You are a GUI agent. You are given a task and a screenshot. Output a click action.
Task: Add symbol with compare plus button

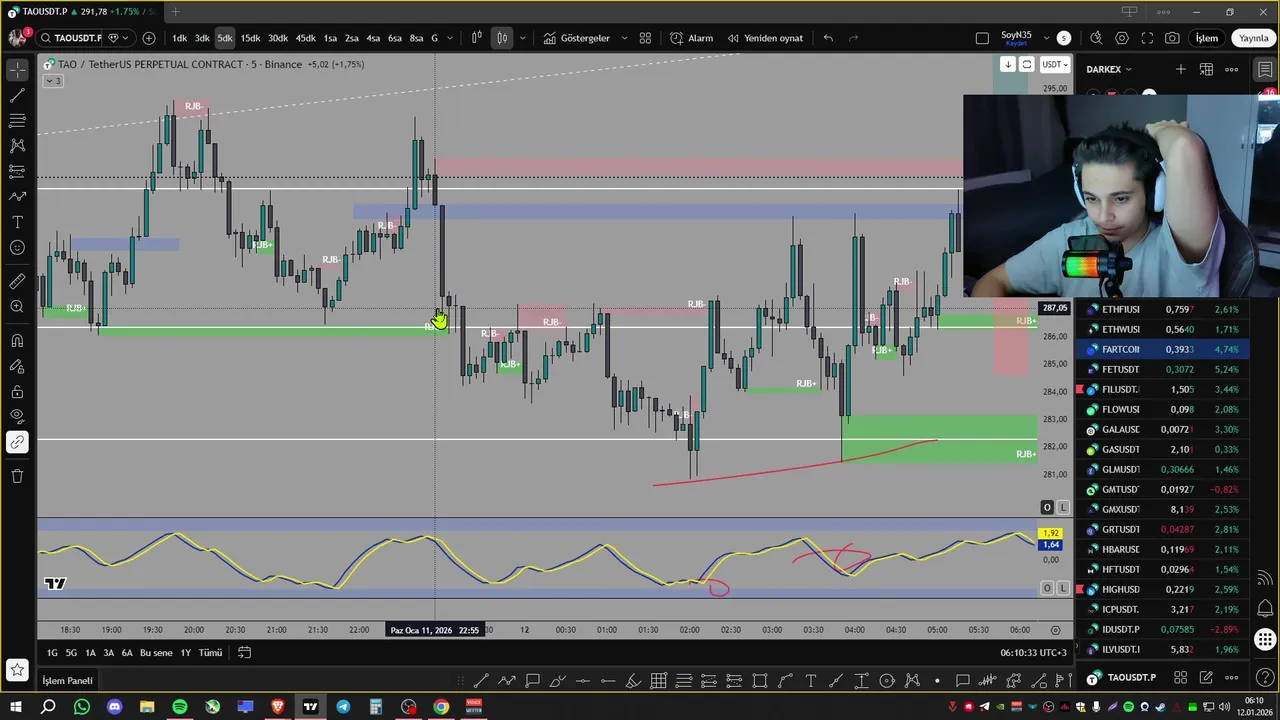coord(149,38)
